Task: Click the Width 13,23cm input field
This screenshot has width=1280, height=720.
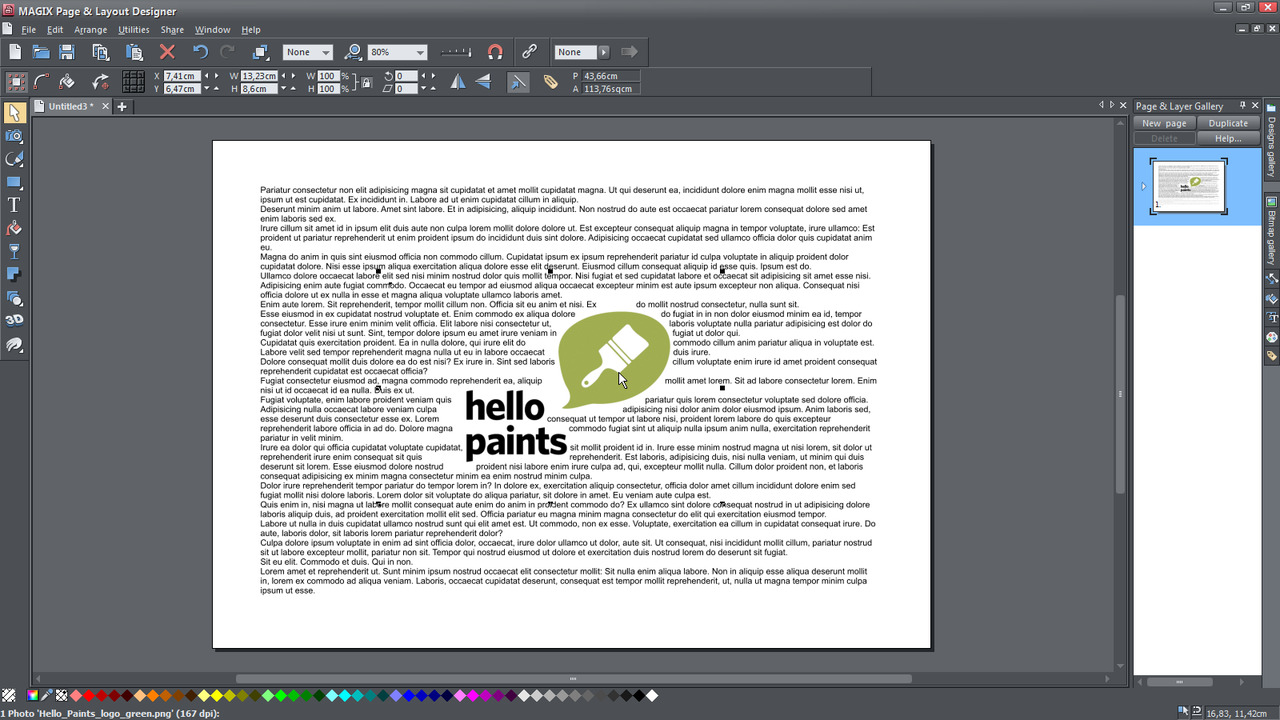Action: 259,76
